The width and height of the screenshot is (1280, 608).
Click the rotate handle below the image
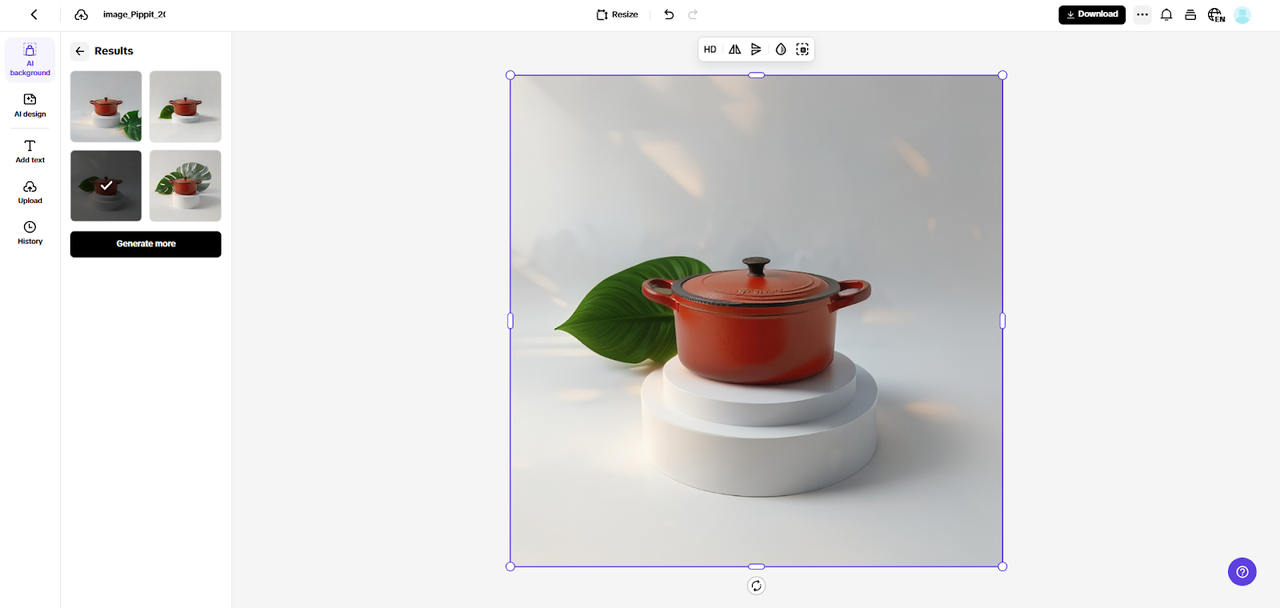(x=756, y=586)
